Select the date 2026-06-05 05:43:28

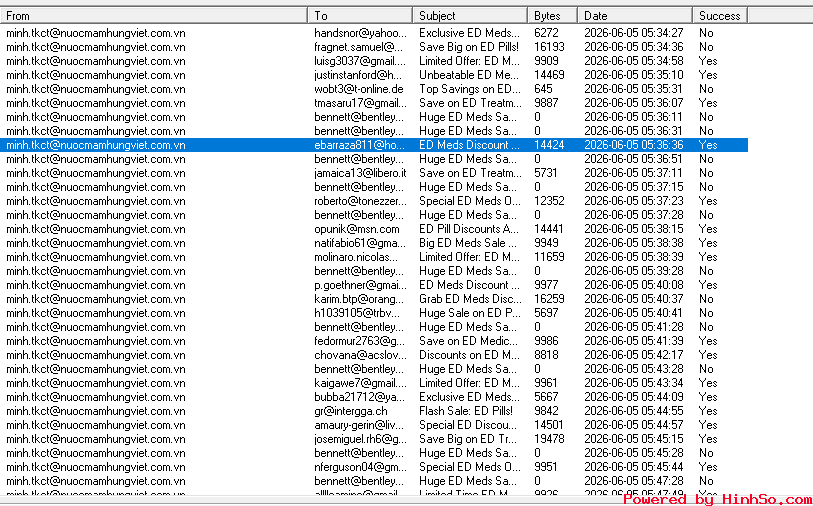point(634,369)
